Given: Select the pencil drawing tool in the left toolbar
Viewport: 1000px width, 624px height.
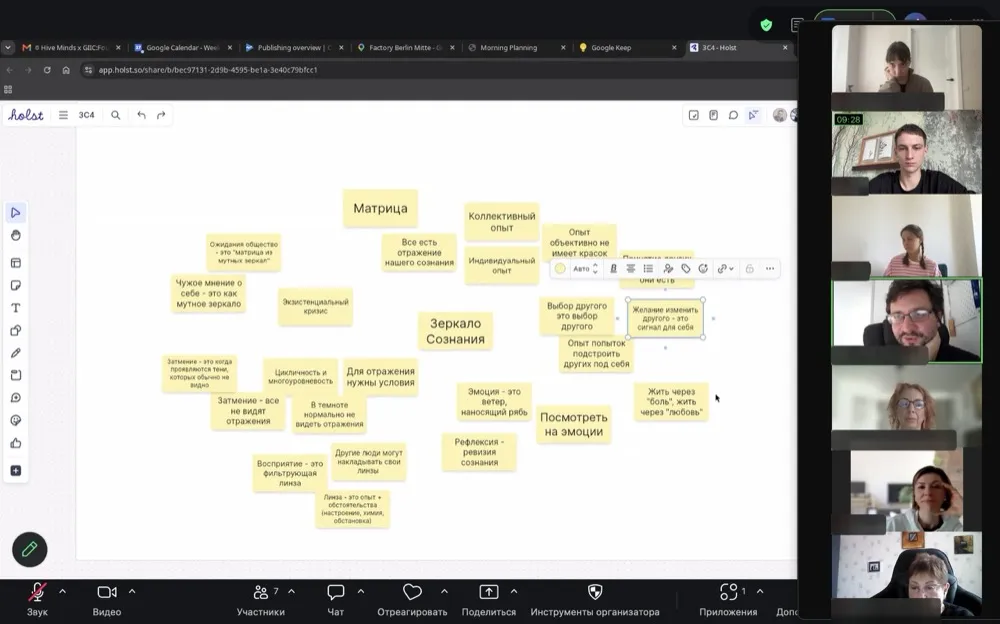Looking at the screenshot, I should pyautogui.click(x=16, y=353).
